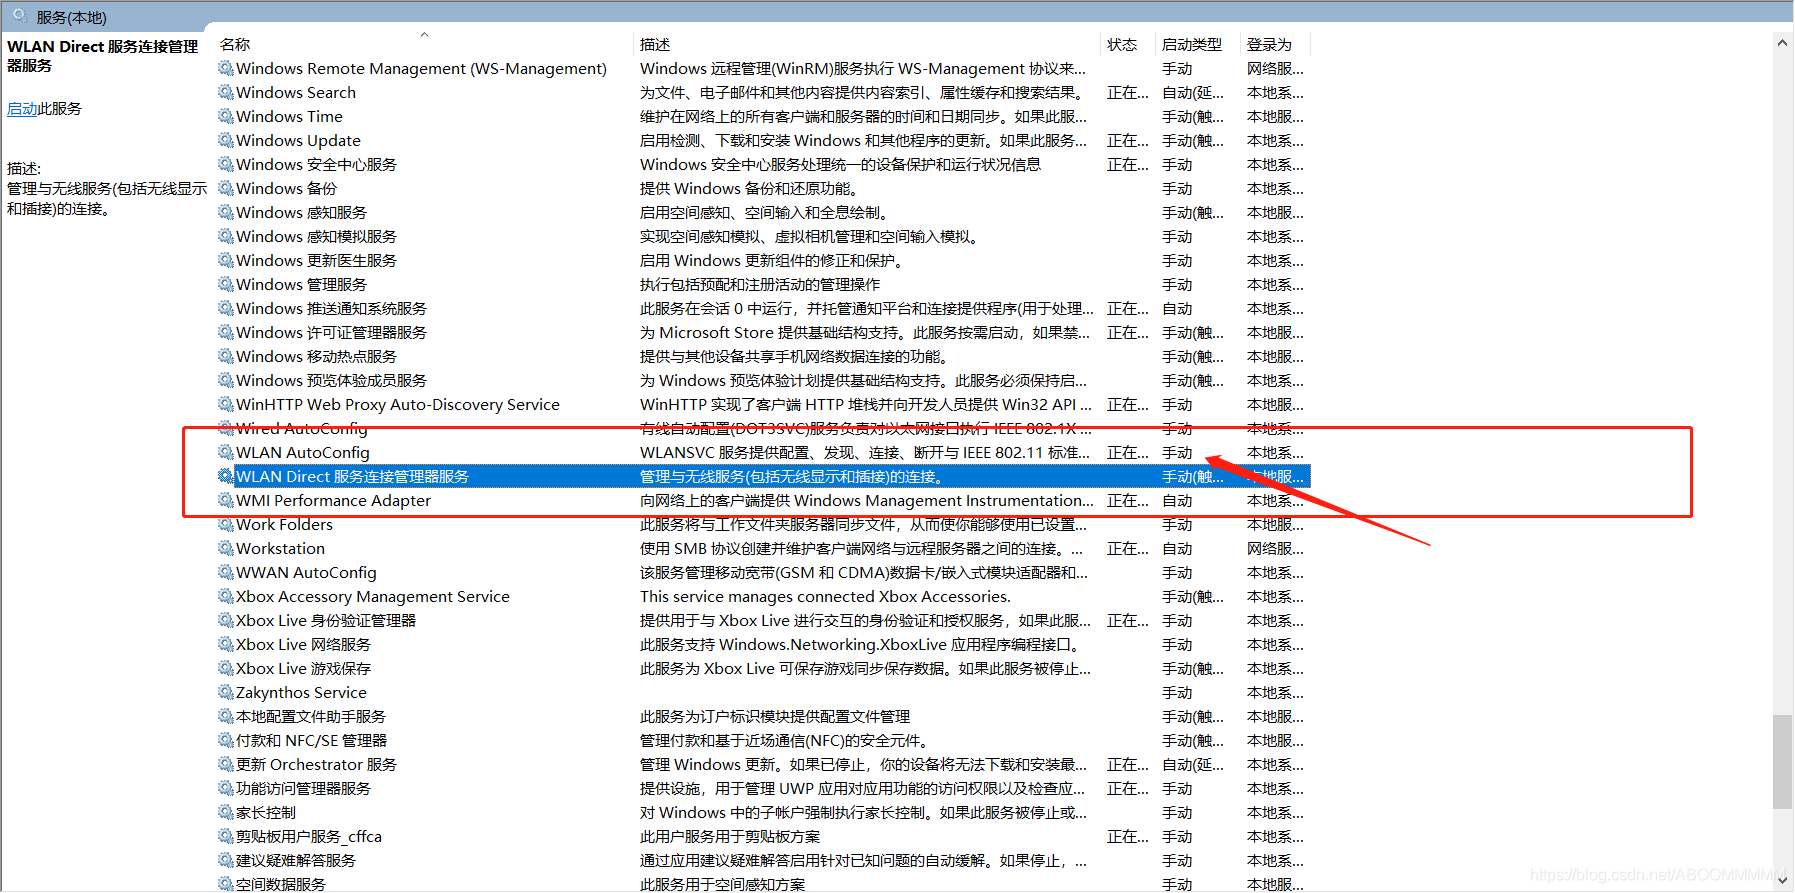The image size is (1795, 893).
Task: Select the Xbox Live 游戏保存 service name
Action: tap(303, 668)
